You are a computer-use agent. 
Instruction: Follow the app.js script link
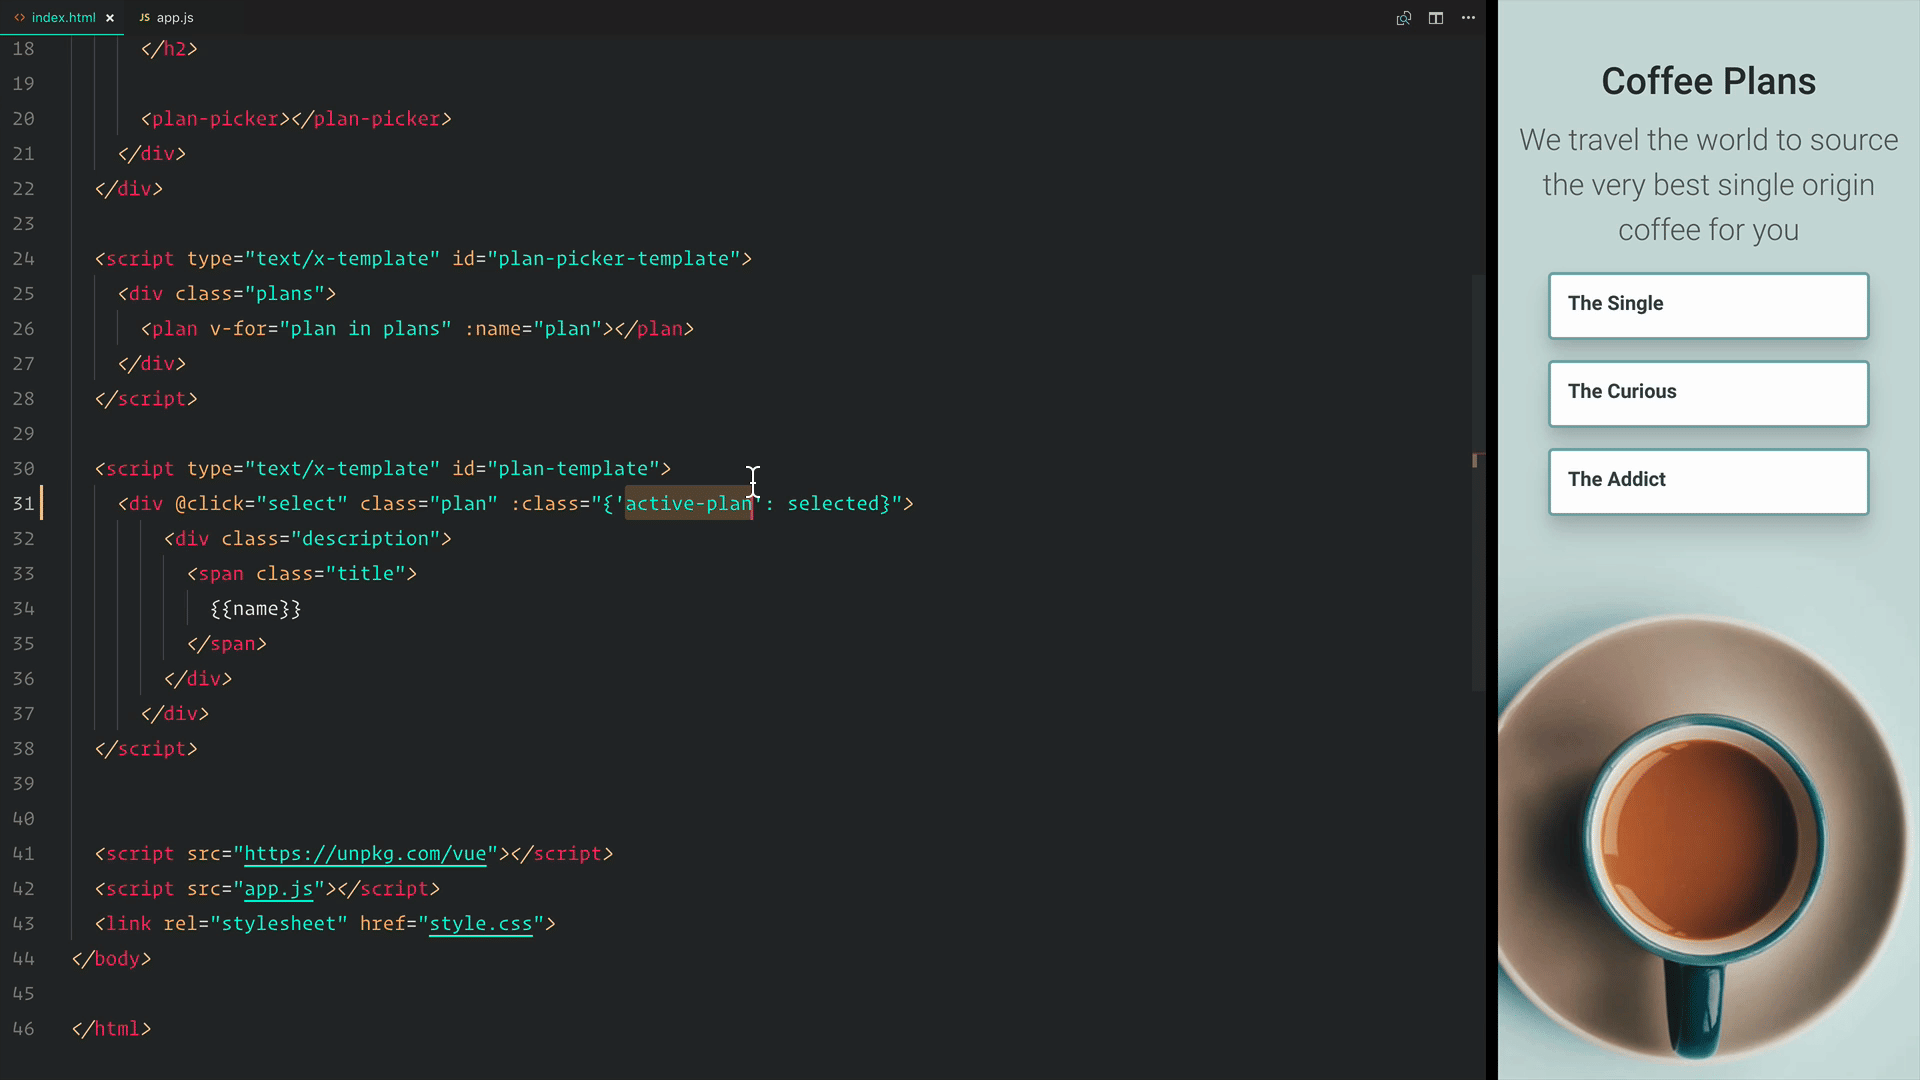279,889
